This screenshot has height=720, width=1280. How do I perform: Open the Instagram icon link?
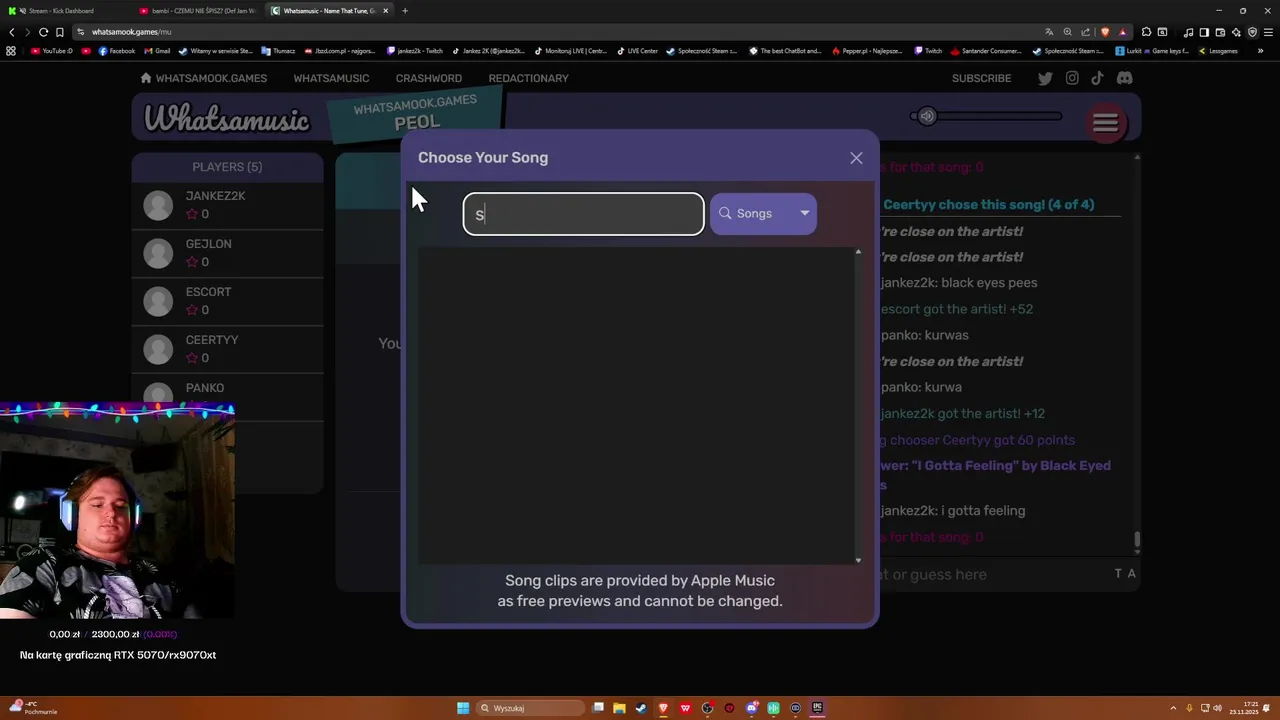coord(1072,78)
